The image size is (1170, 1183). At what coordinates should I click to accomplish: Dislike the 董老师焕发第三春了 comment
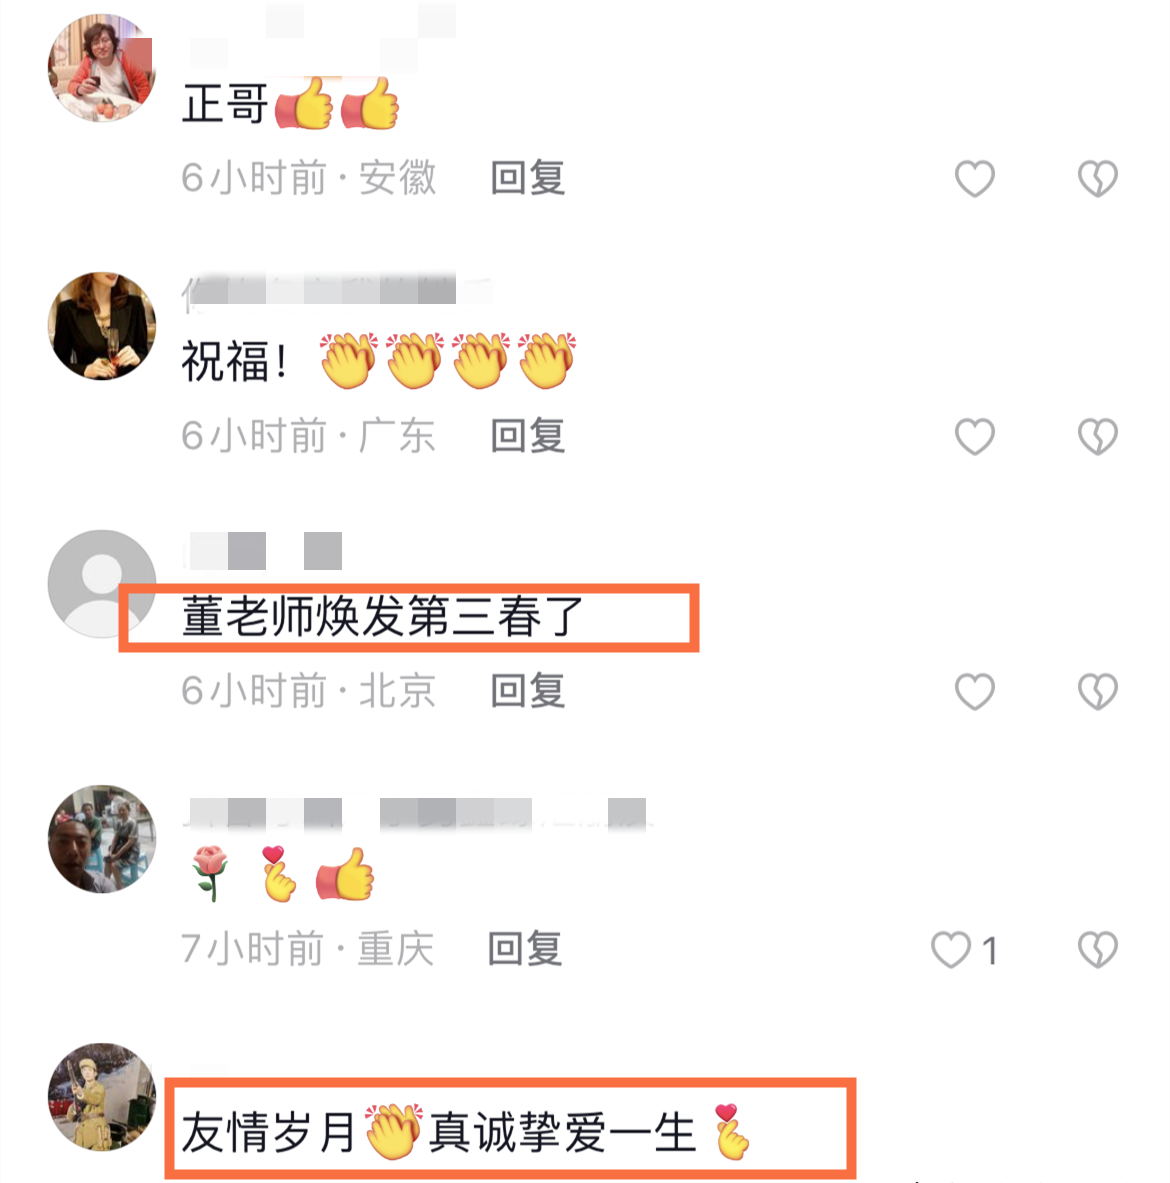[x=1098, y=691]
